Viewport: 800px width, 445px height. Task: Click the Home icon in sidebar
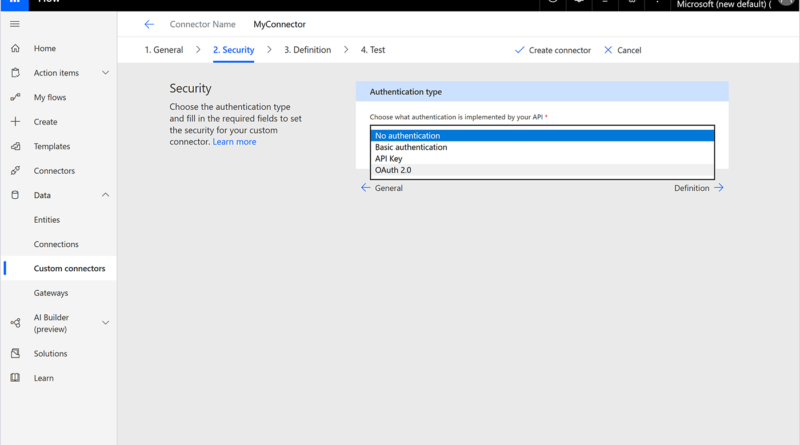point(15,48)
